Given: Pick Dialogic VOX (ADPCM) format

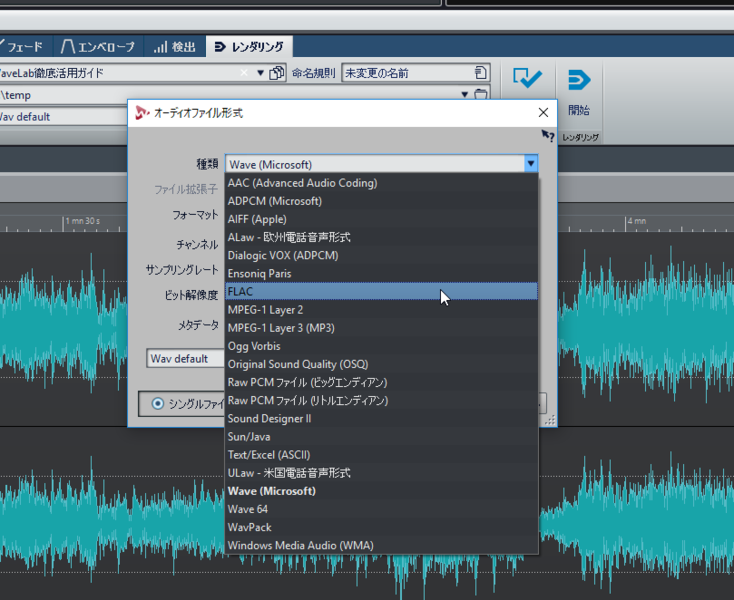Looking at the screenshot, I should 381,256.
